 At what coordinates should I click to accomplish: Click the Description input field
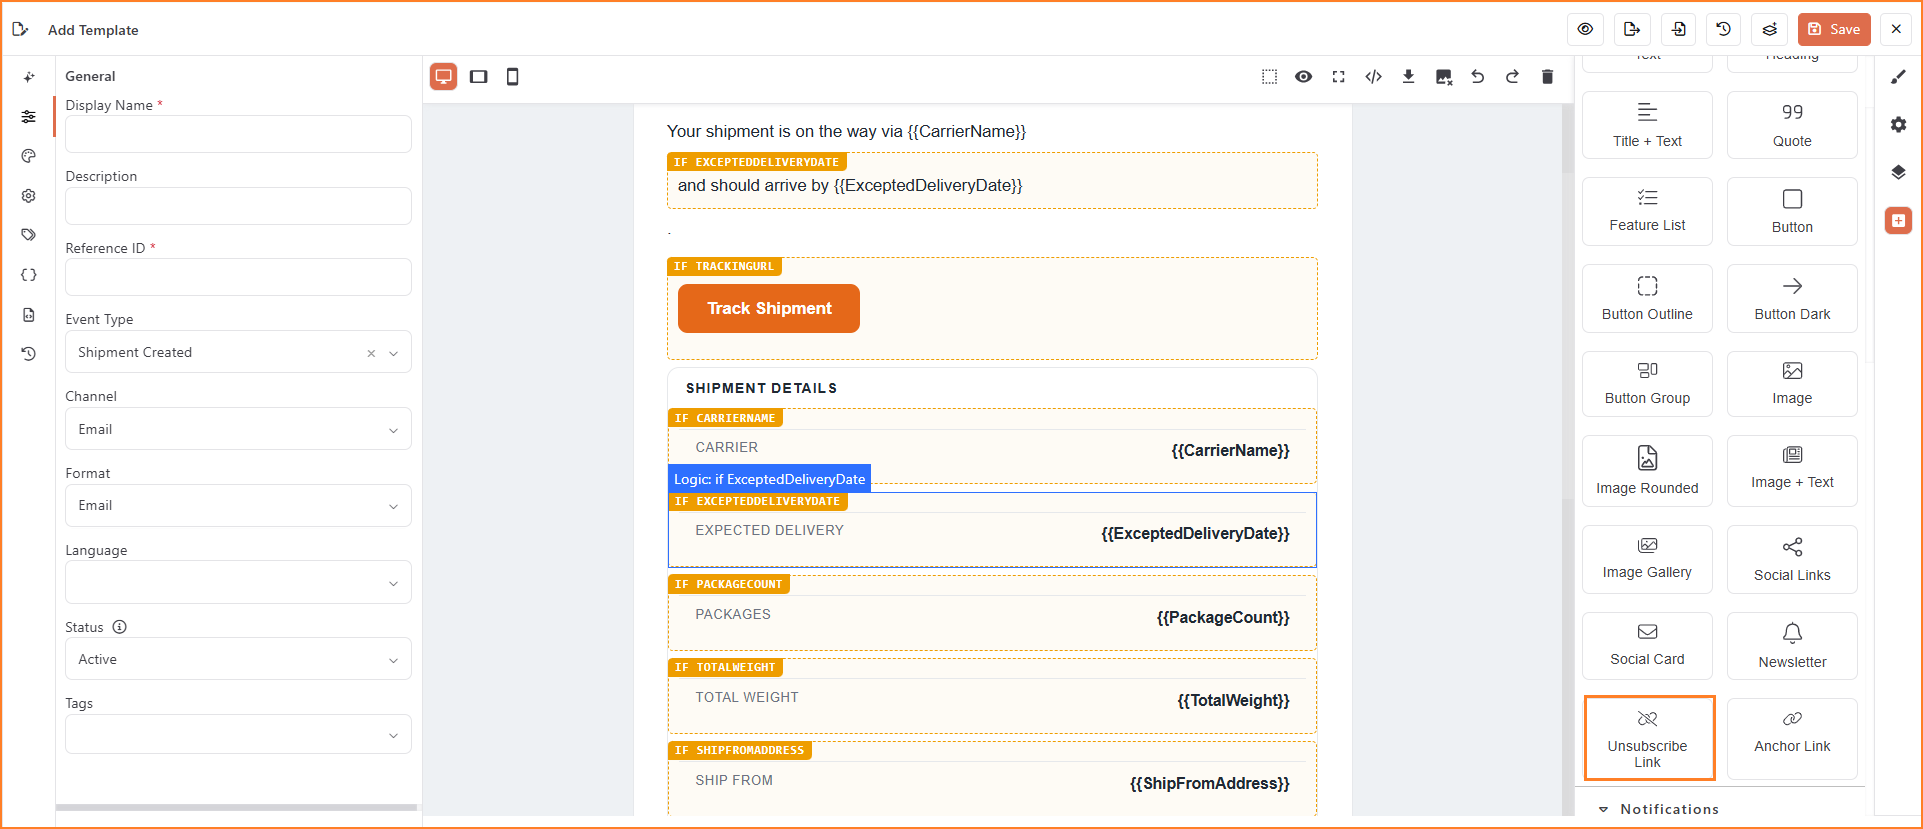click(238, 206)
